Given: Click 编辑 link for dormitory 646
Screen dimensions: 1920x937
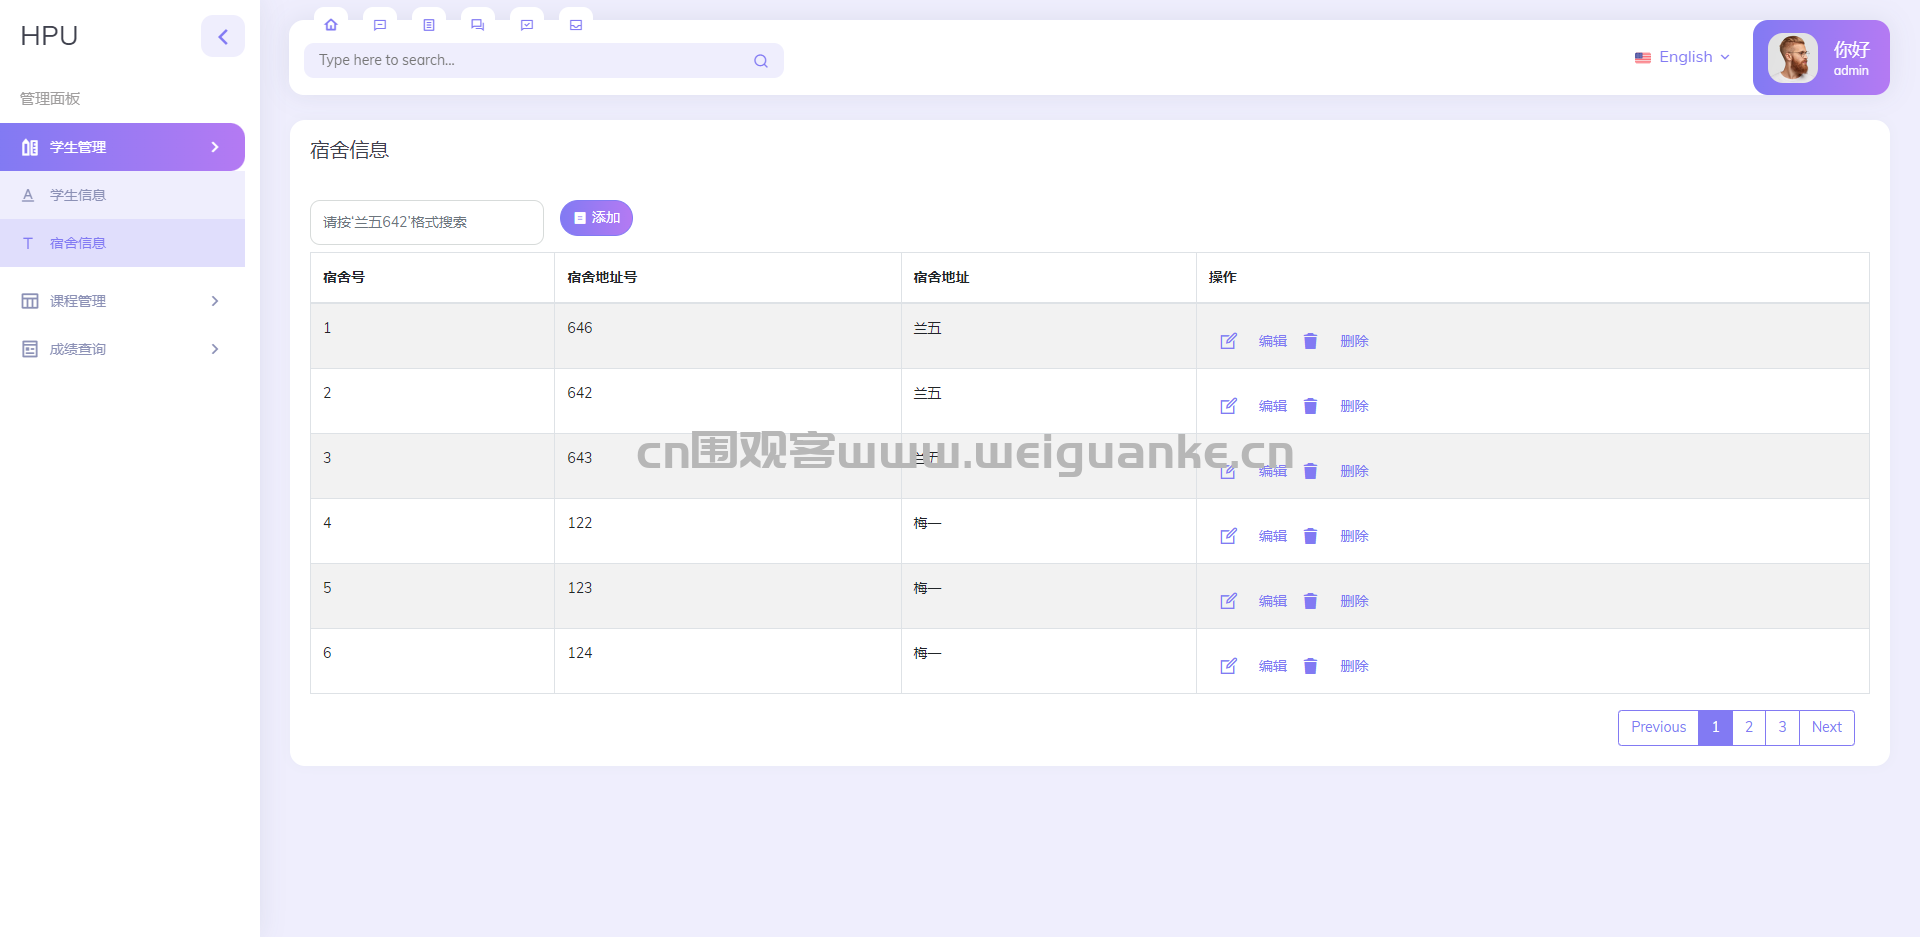Looking at the screenshot, I should pos(1273,341).
